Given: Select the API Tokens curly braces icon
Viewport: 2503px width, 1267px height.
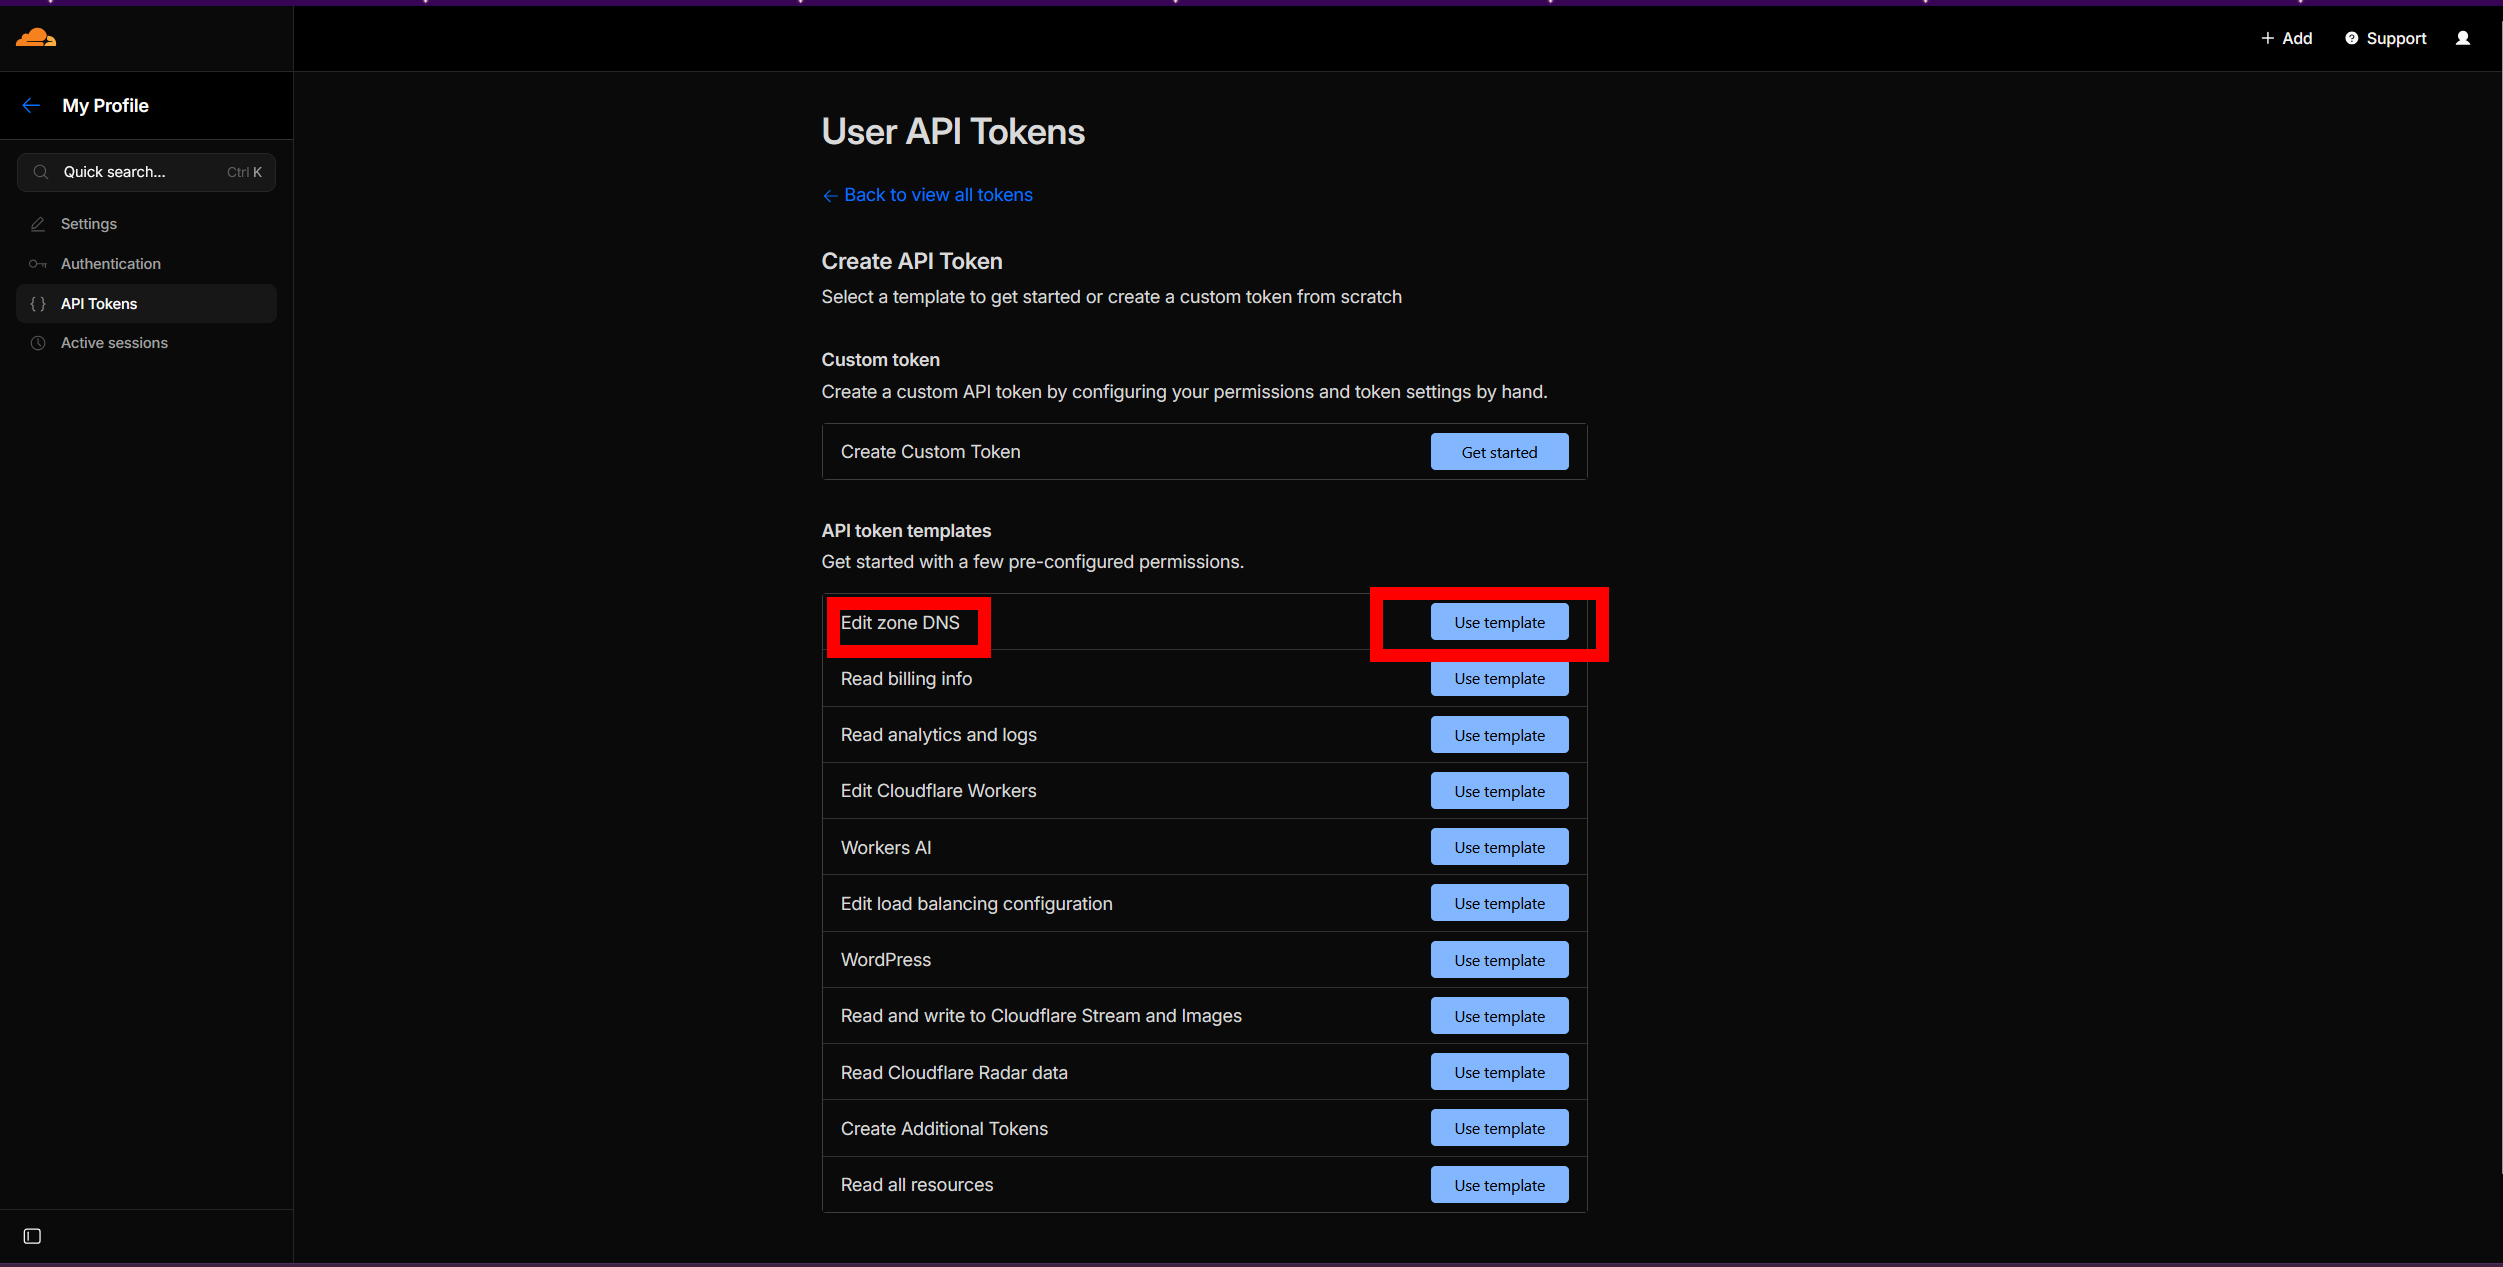Looking at the screenshot, I should [x=38, y=303].
